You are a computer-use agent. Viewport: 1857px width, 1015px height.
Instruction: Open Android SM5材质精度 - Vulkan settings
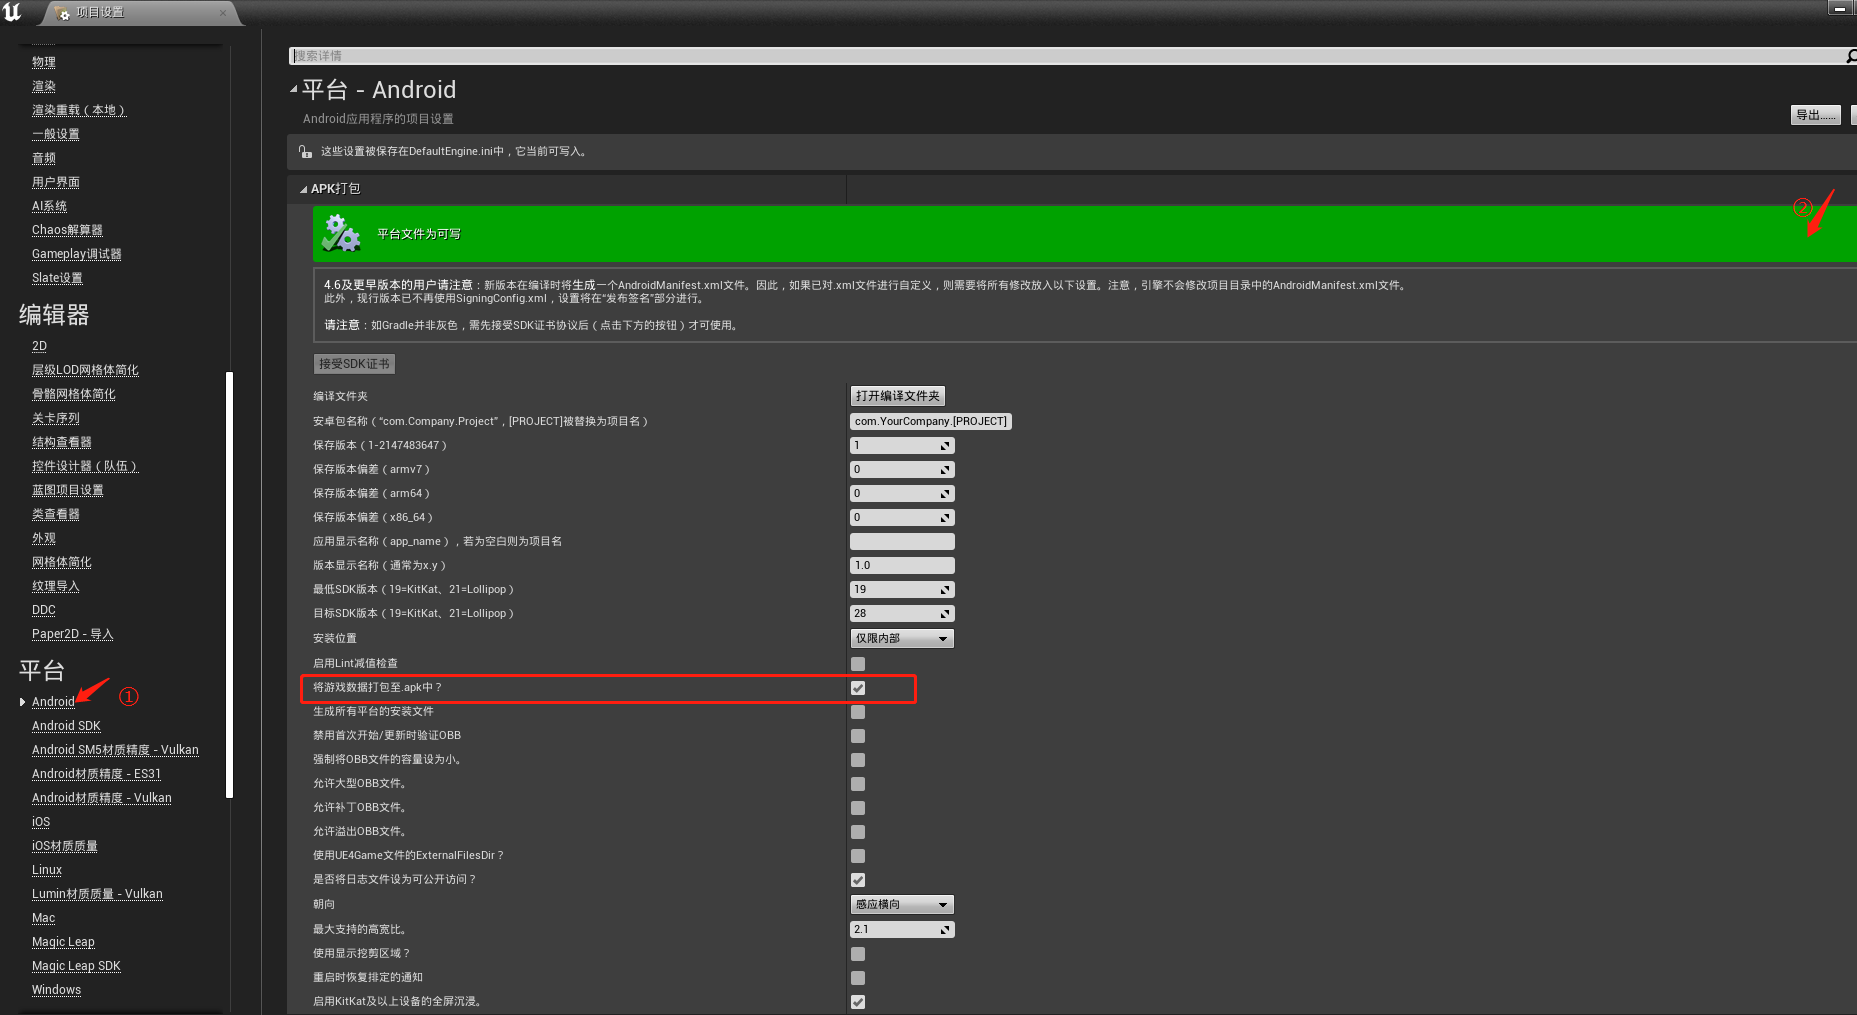tap(115, 750)
